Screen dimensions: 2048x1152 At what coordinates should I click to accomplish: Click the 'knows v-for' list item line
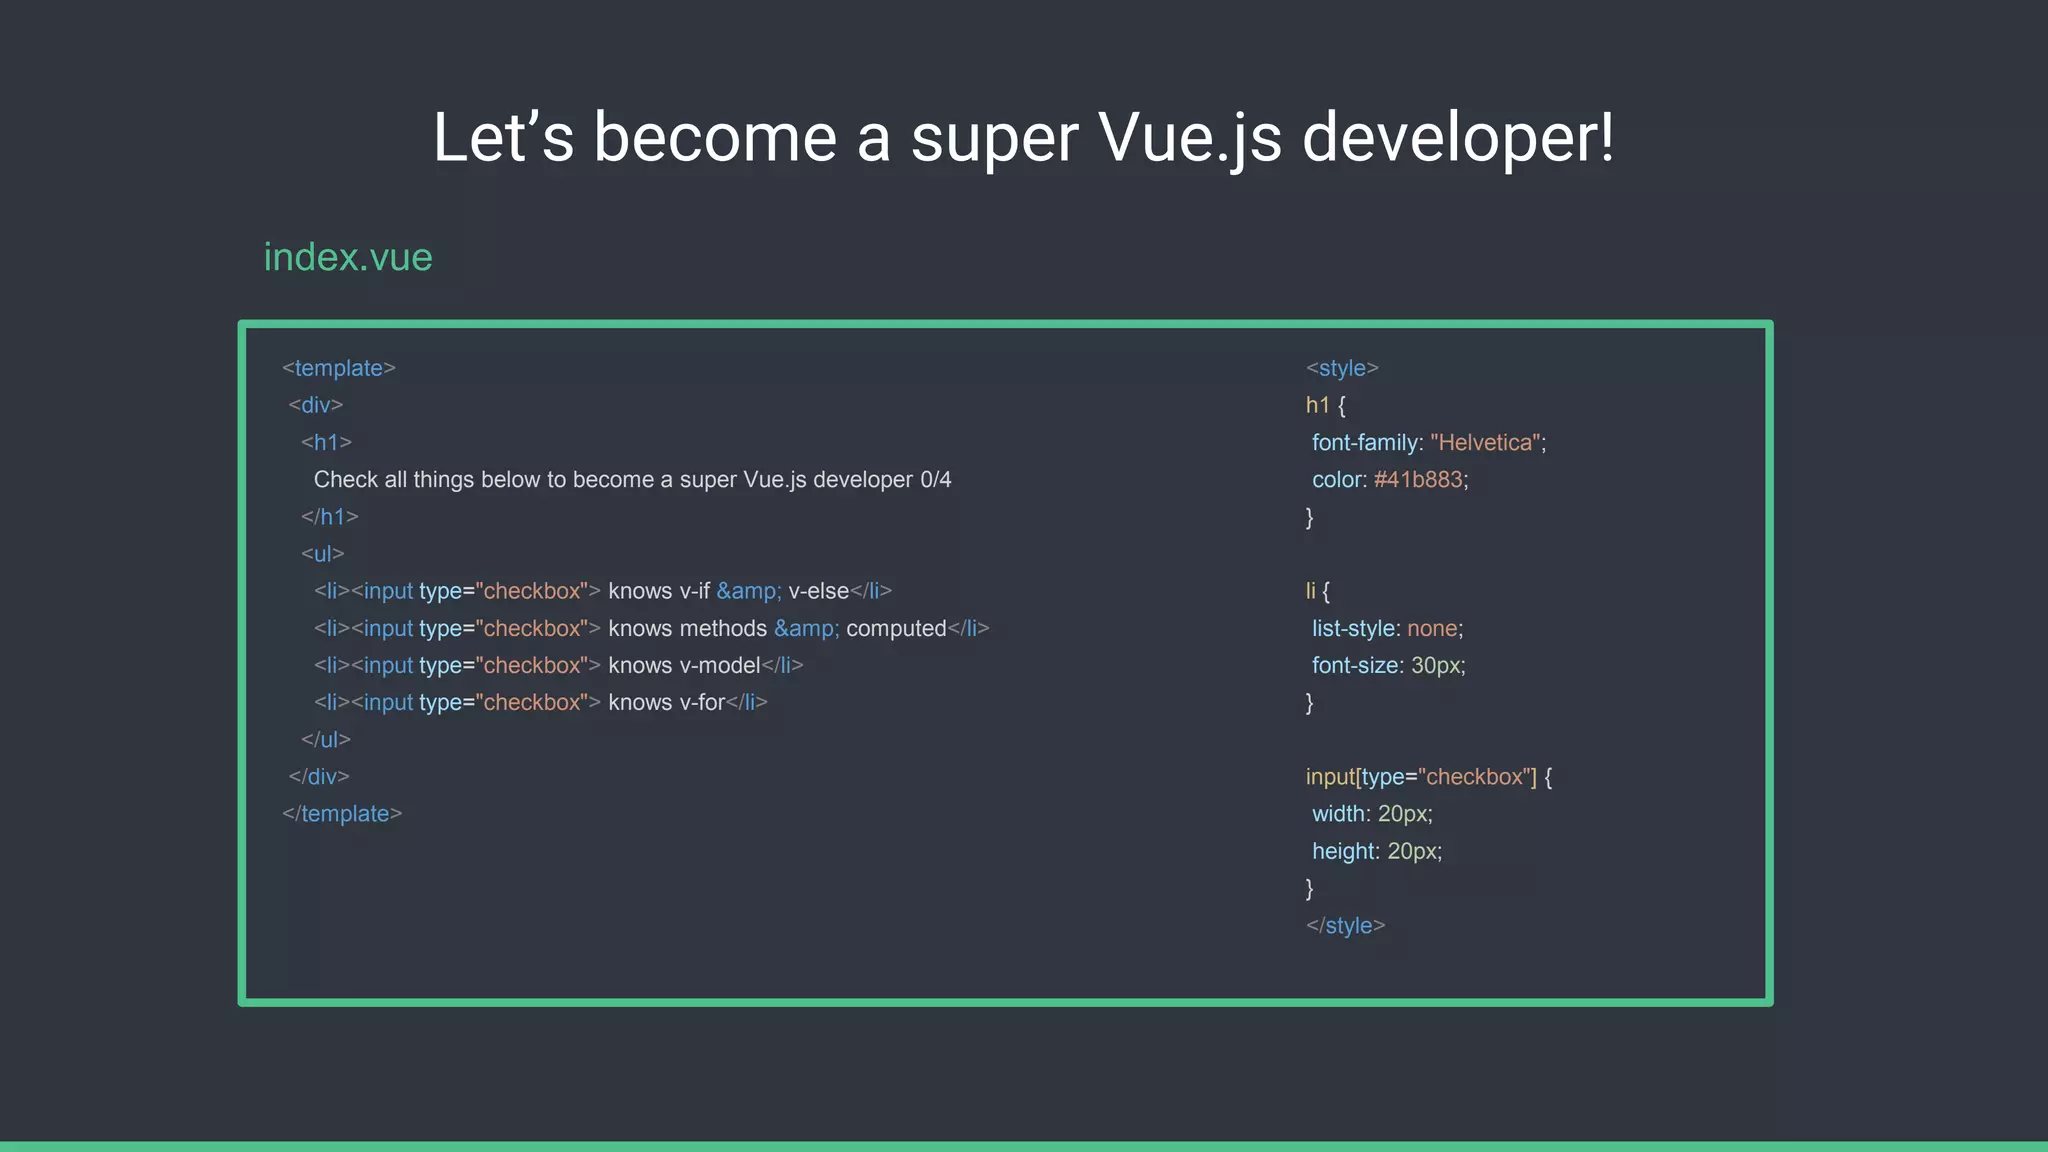[x=541, y=702]
